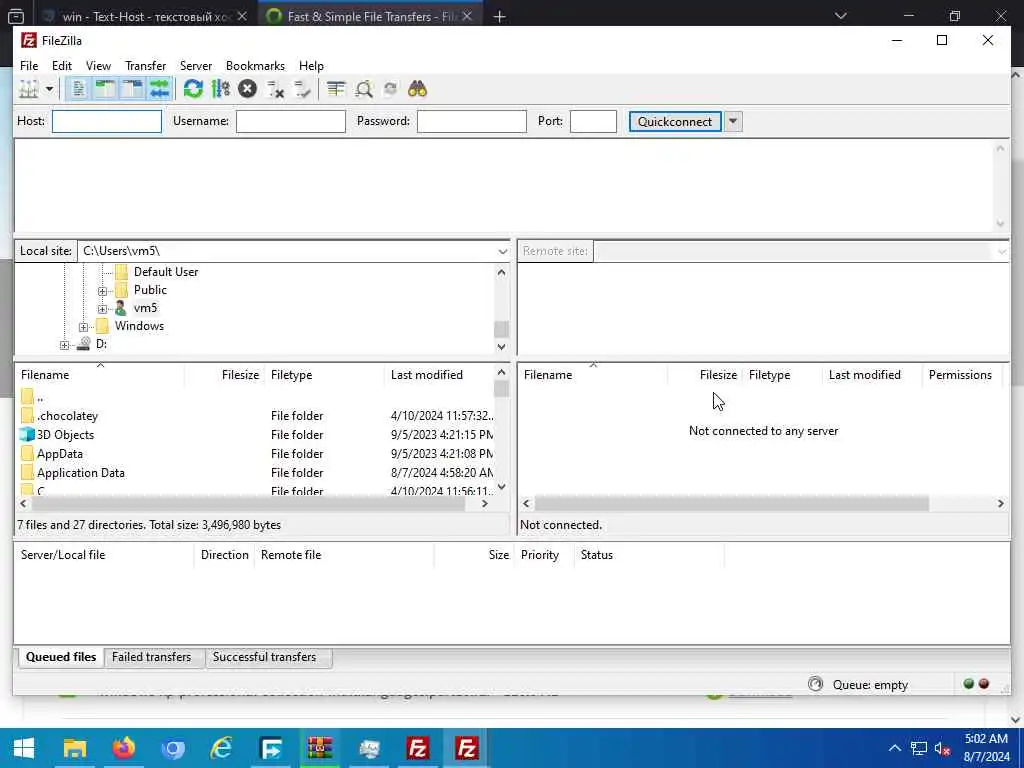Toggle message log display
1024x768 pixels.
pos(78,89)
